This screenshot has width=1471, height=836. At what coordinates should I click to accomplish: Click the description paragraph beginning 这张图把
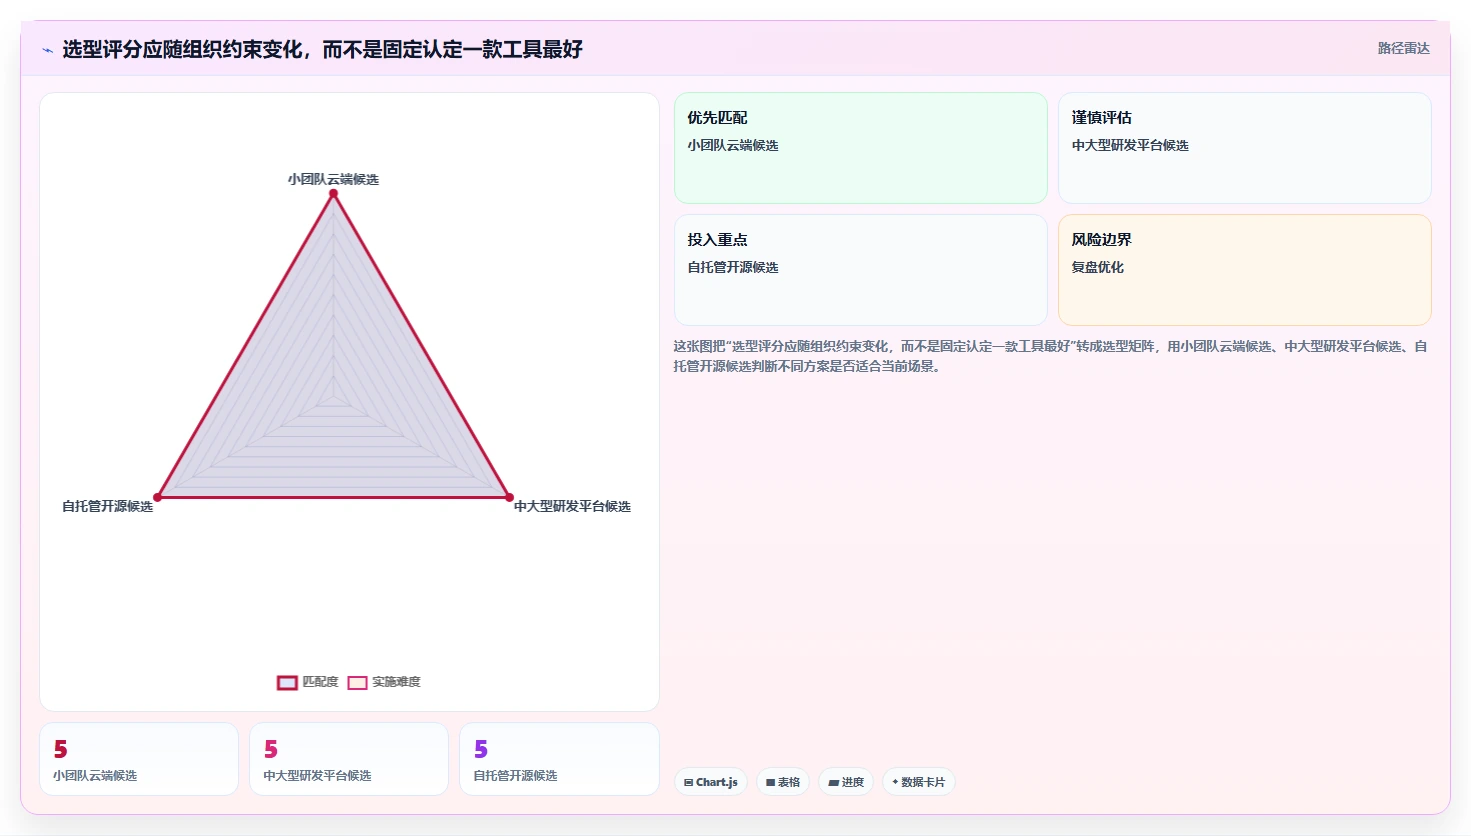[1050, 356]
